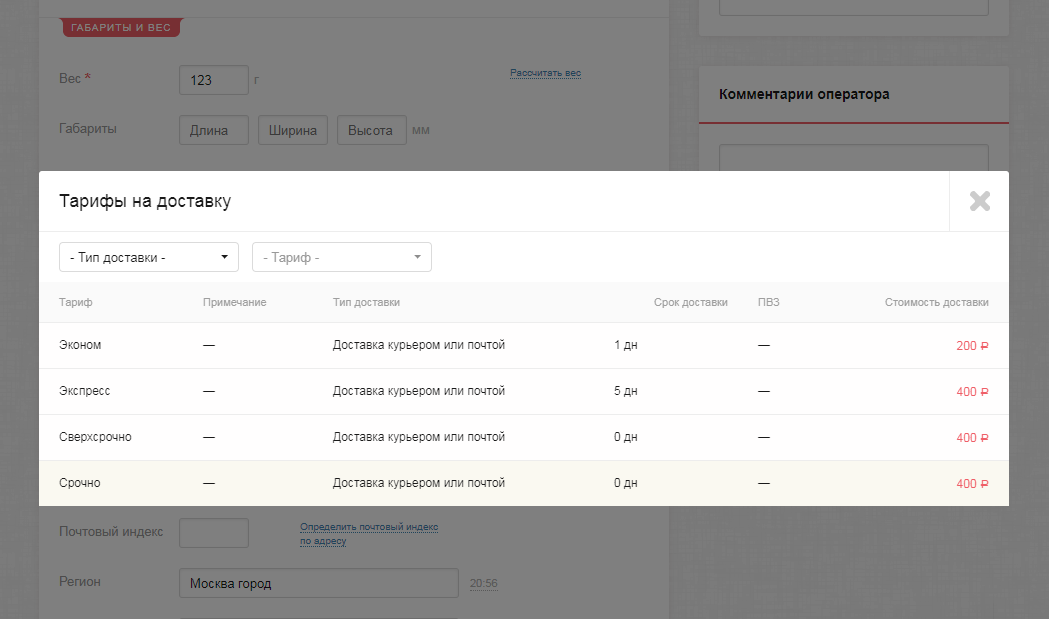Click the "Длина" dimension field
Image resolution: width=1049 pixels, height=619 pixels.
tap(214, 130)
